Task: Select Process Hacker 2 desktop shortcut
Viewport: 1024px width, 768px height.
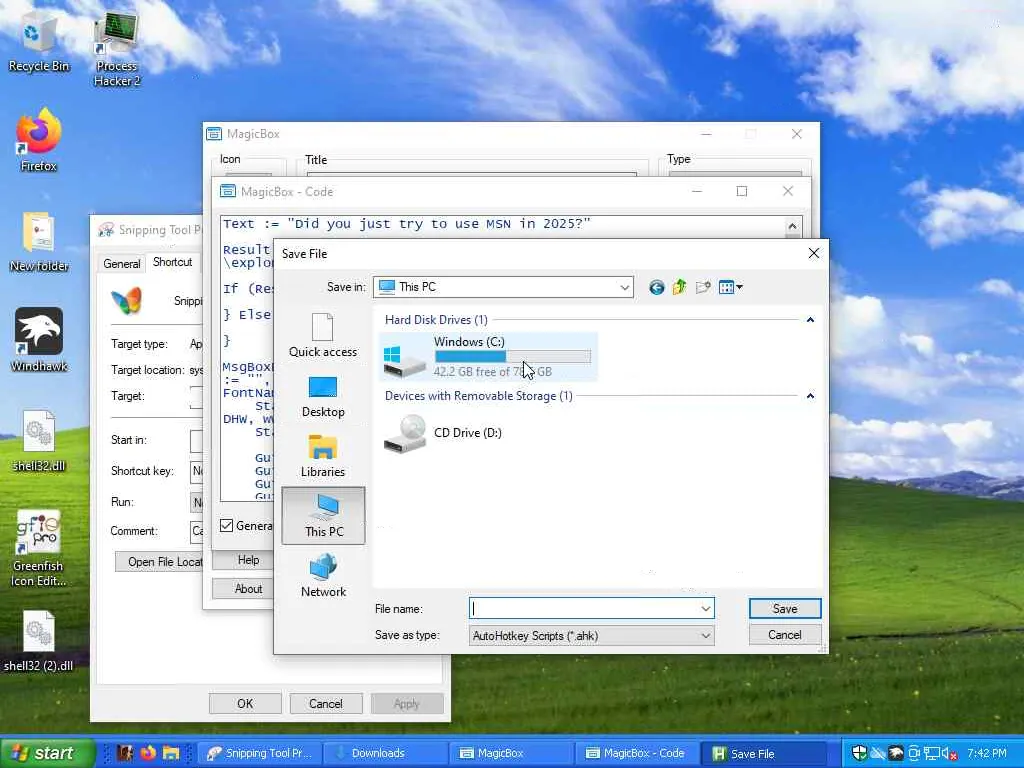Action: coord(116,49)
